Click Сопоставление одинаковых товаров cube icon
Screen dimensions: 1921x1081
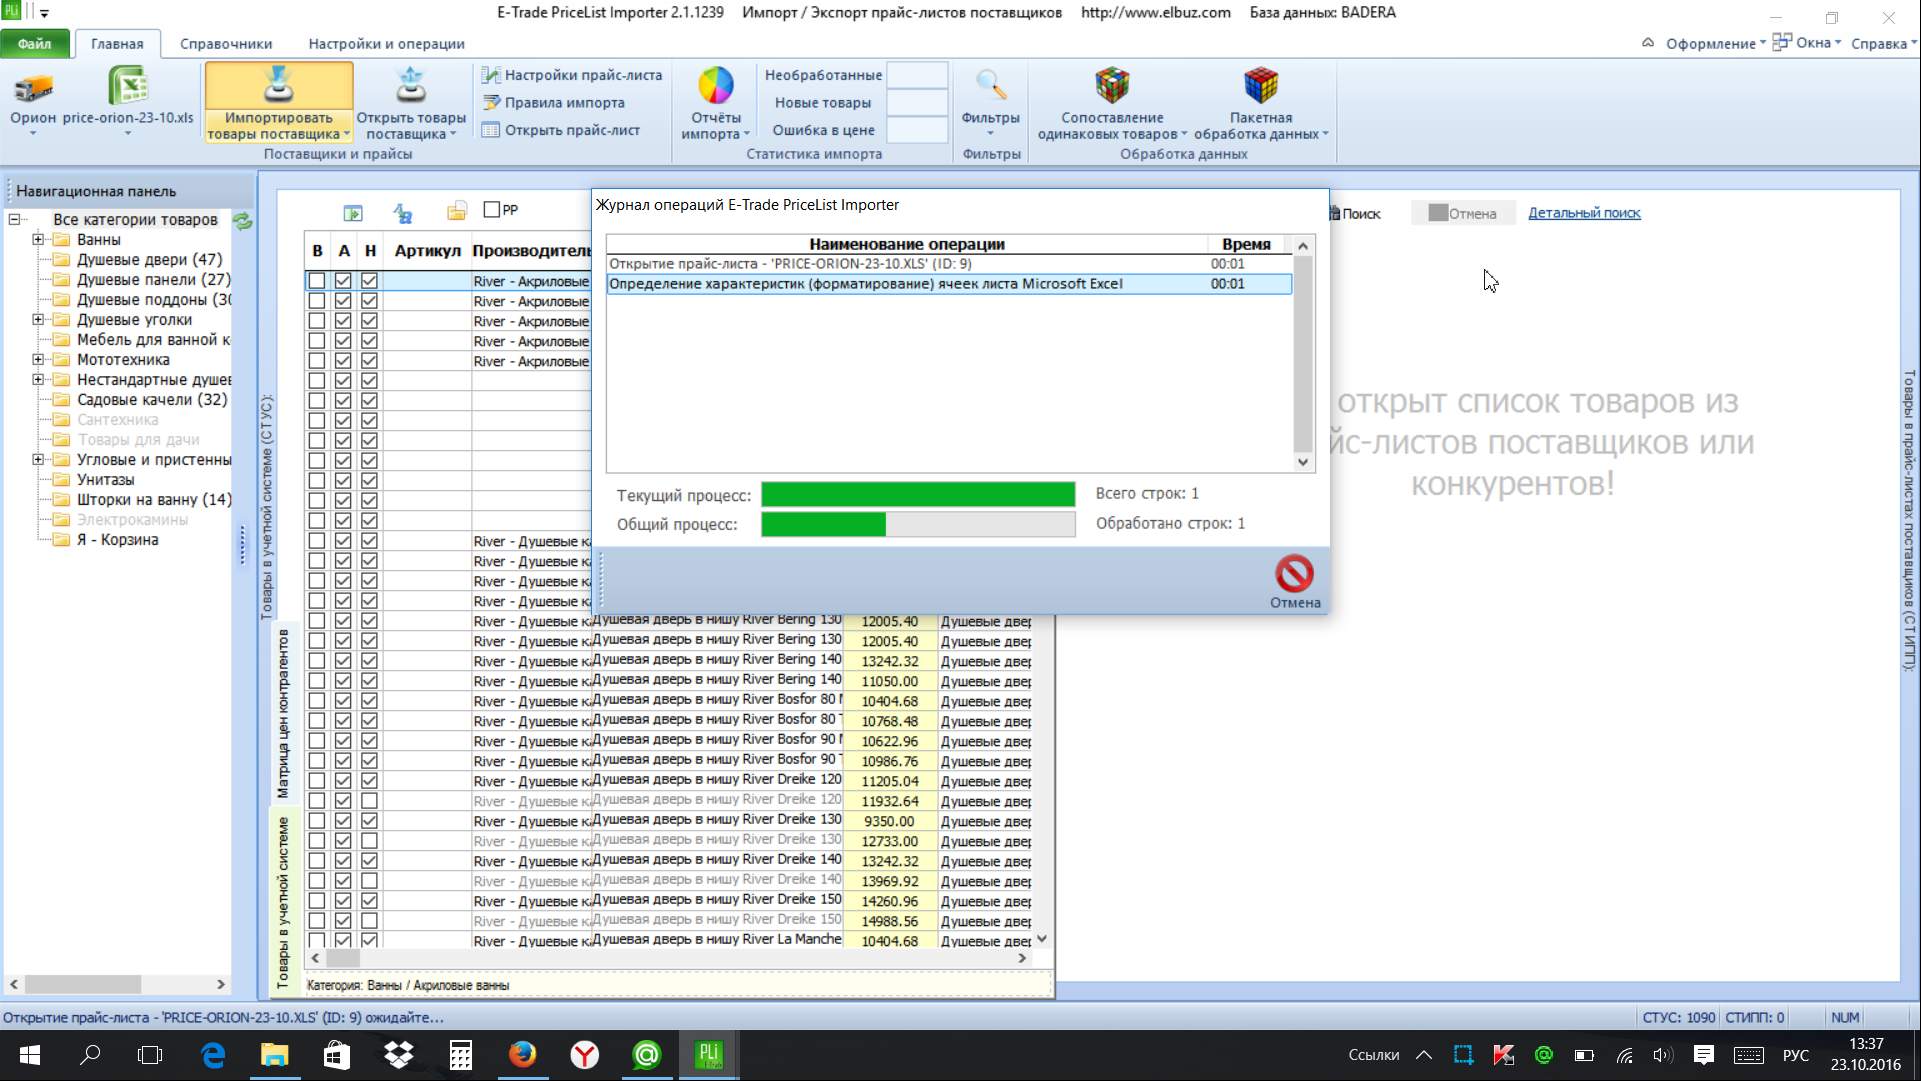click(x=1112, y=86)
